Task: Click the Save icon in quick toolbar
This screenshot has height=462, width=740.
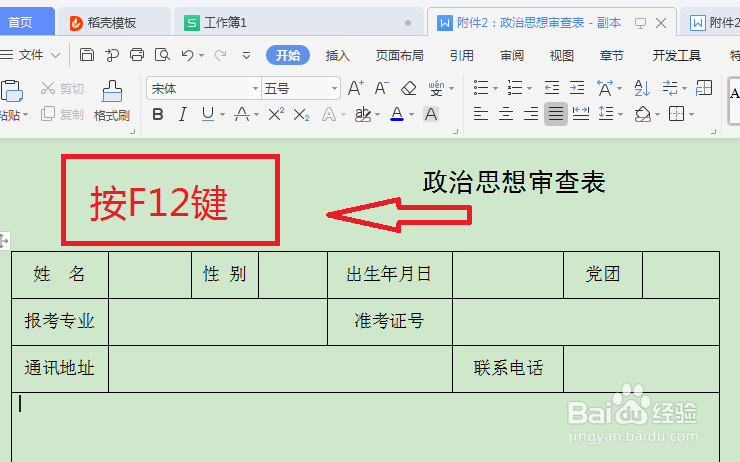Action: [87, 55]
